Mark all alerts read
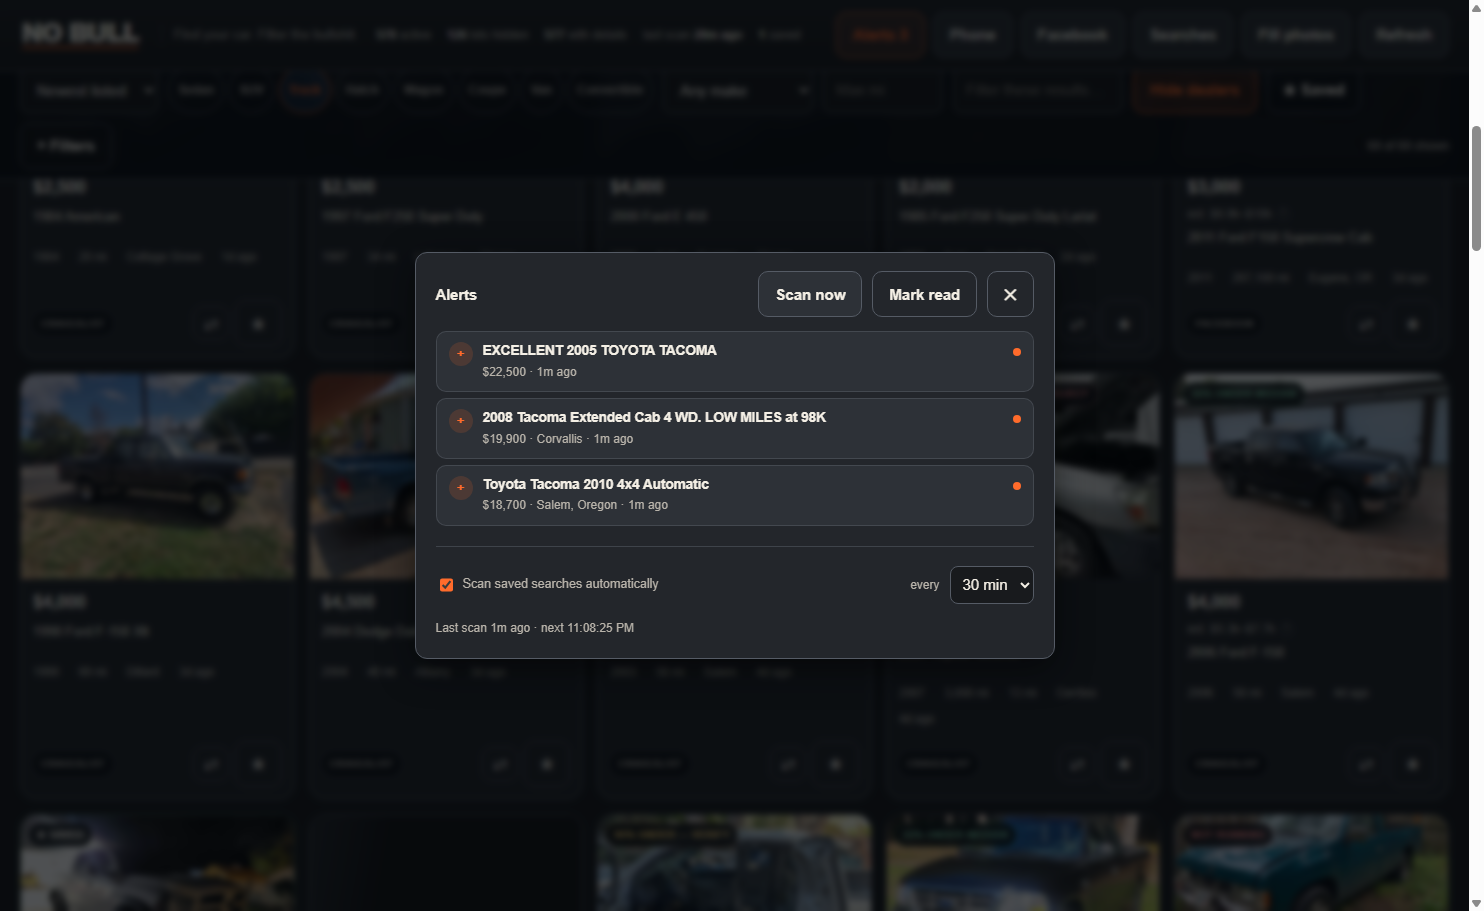Image resolution: width=1484 pixels, height=911 pixels. pos(924,294)
